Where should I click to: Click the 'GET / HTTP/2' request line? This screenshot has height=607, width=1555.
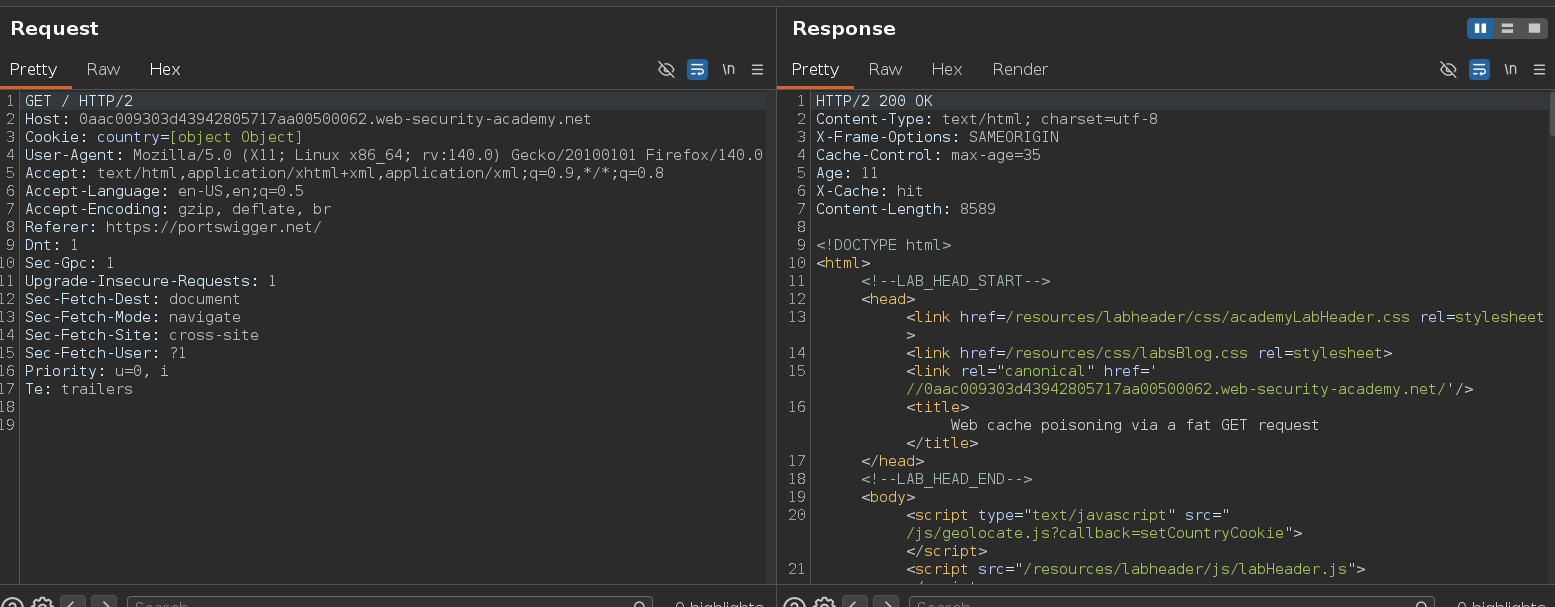click(x=79, y=101)
